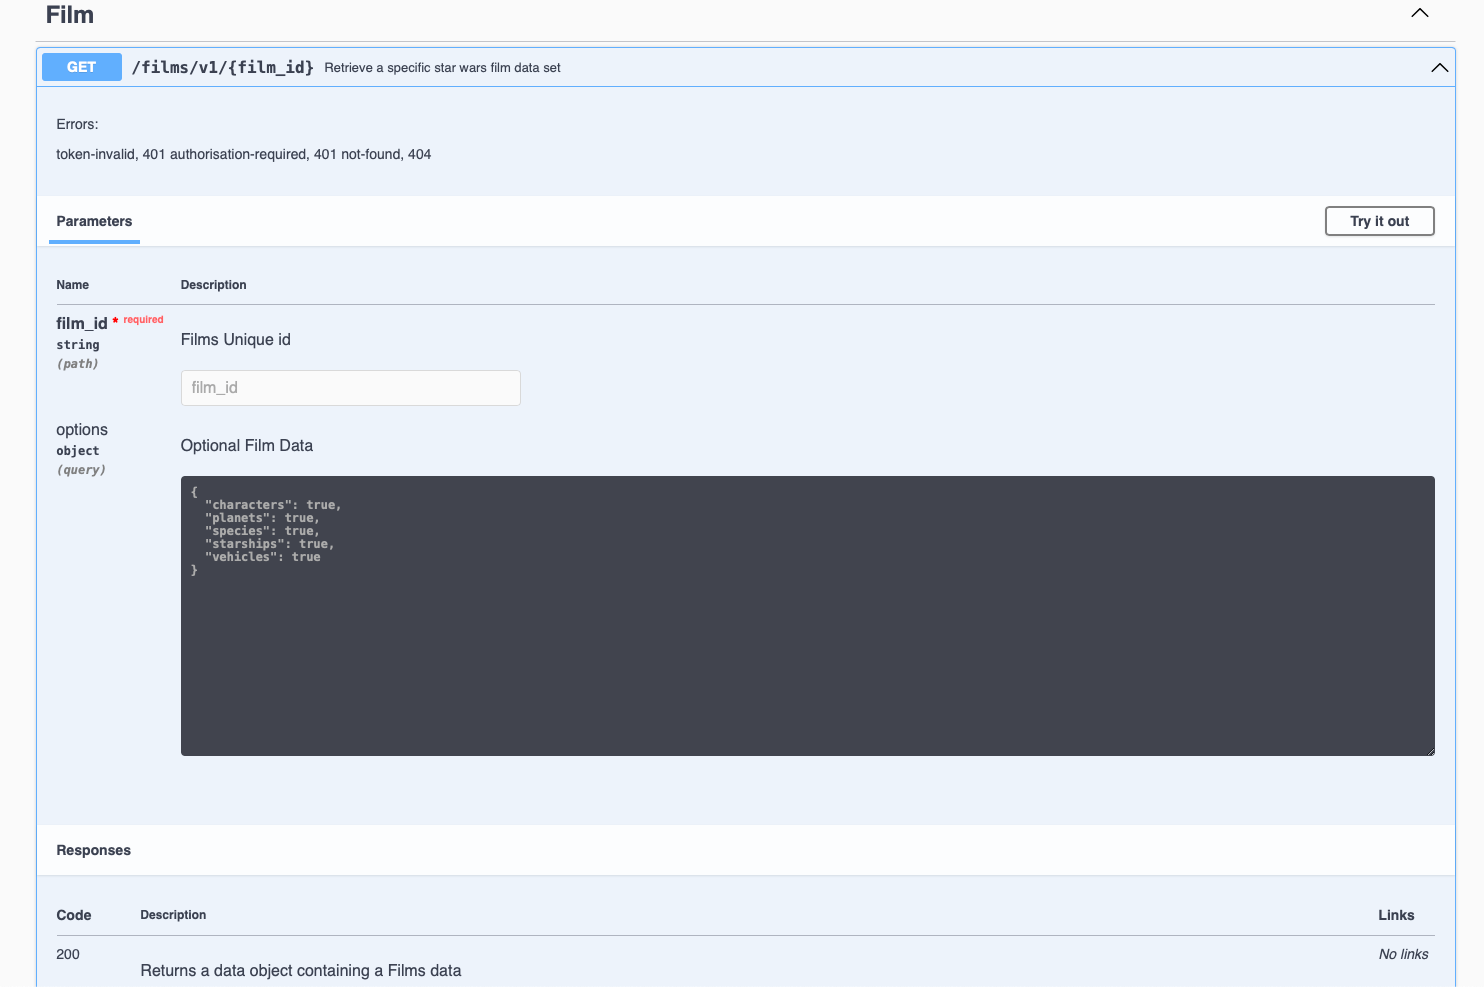Screen dimensions: 1484x987
Task: Click the "vehicles": true line
Action: tap(263, 557)
